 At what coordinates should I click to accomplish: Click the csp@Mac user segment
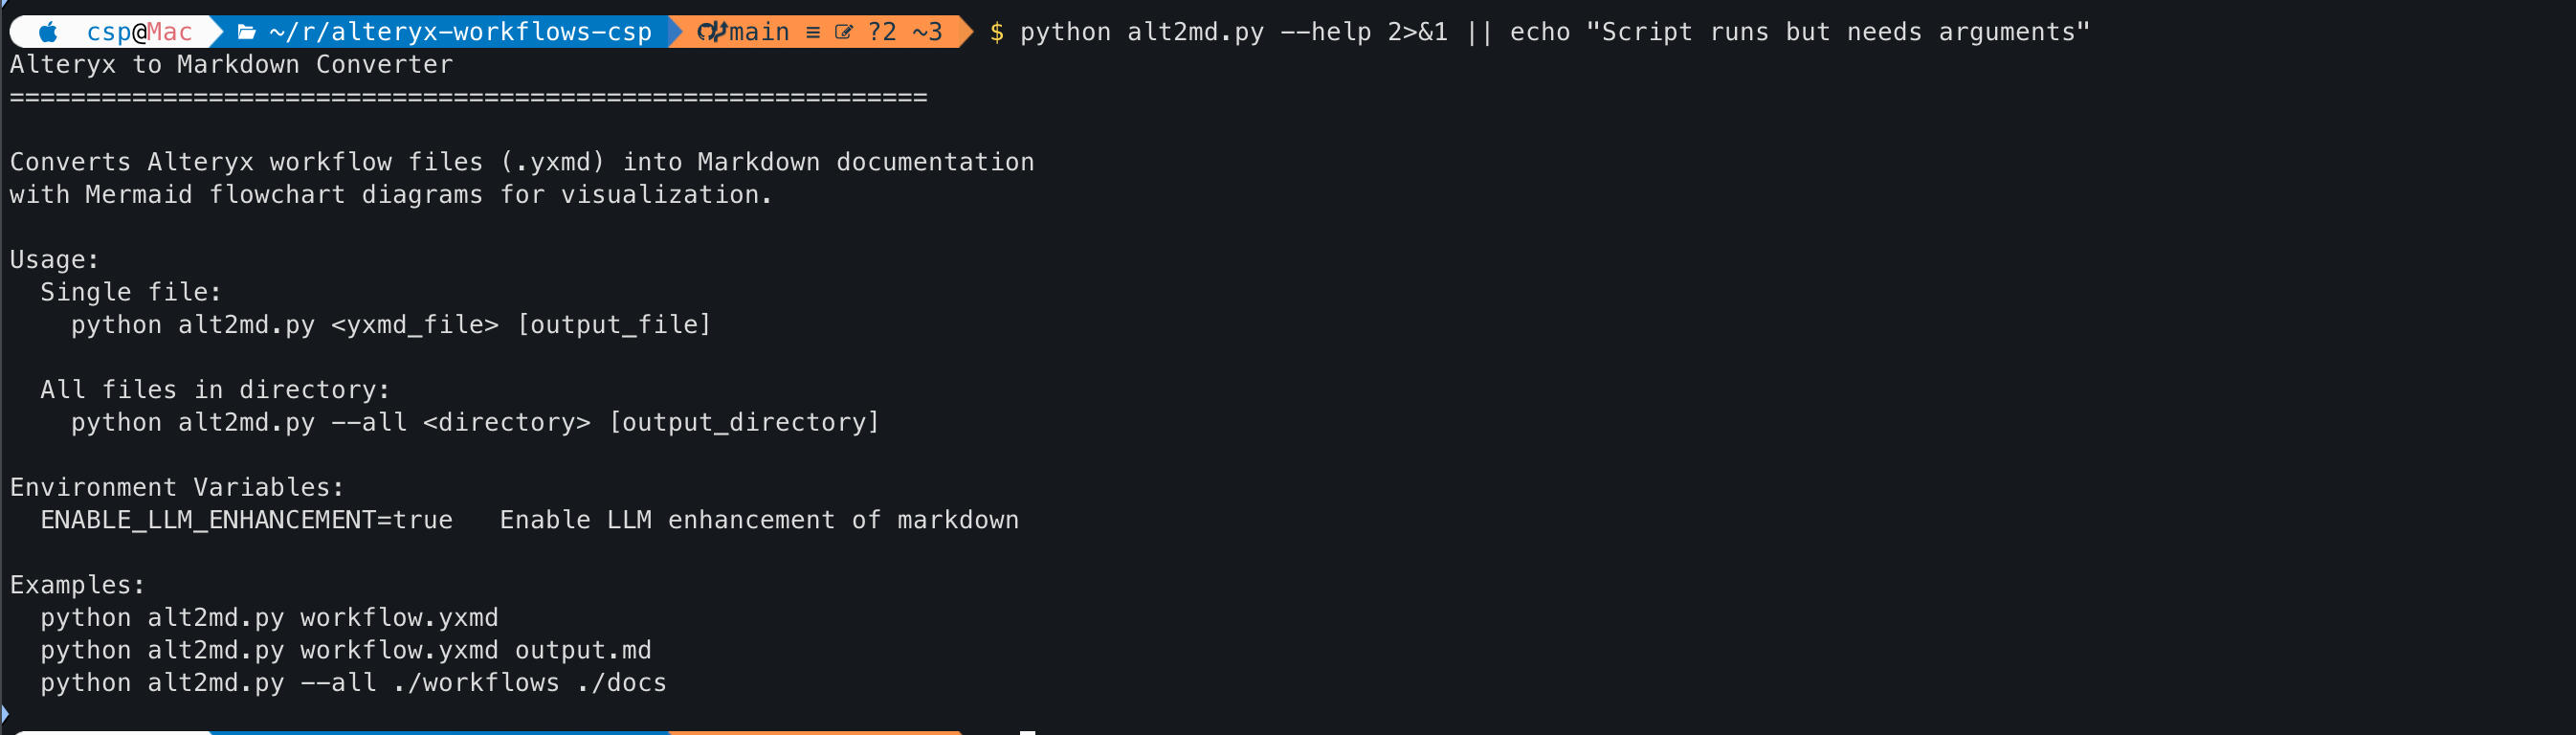click(x=139, y=32)
